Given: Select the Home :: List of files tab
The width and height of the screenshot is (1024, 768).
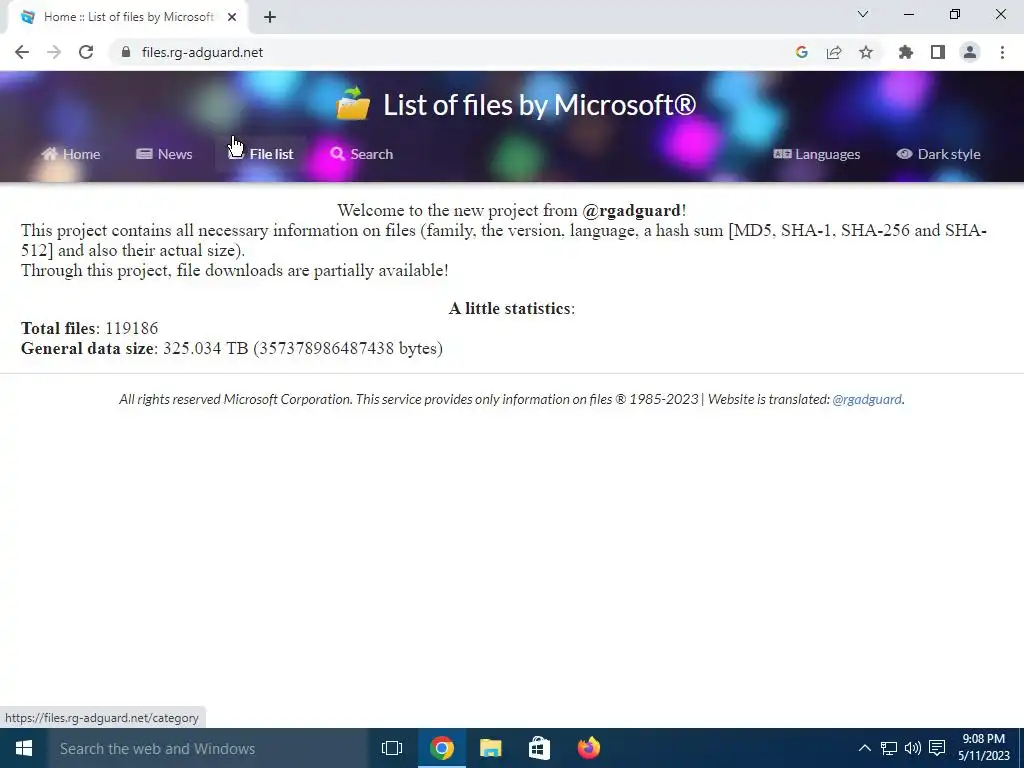Looking at the screenshot, I should (129, 17).
